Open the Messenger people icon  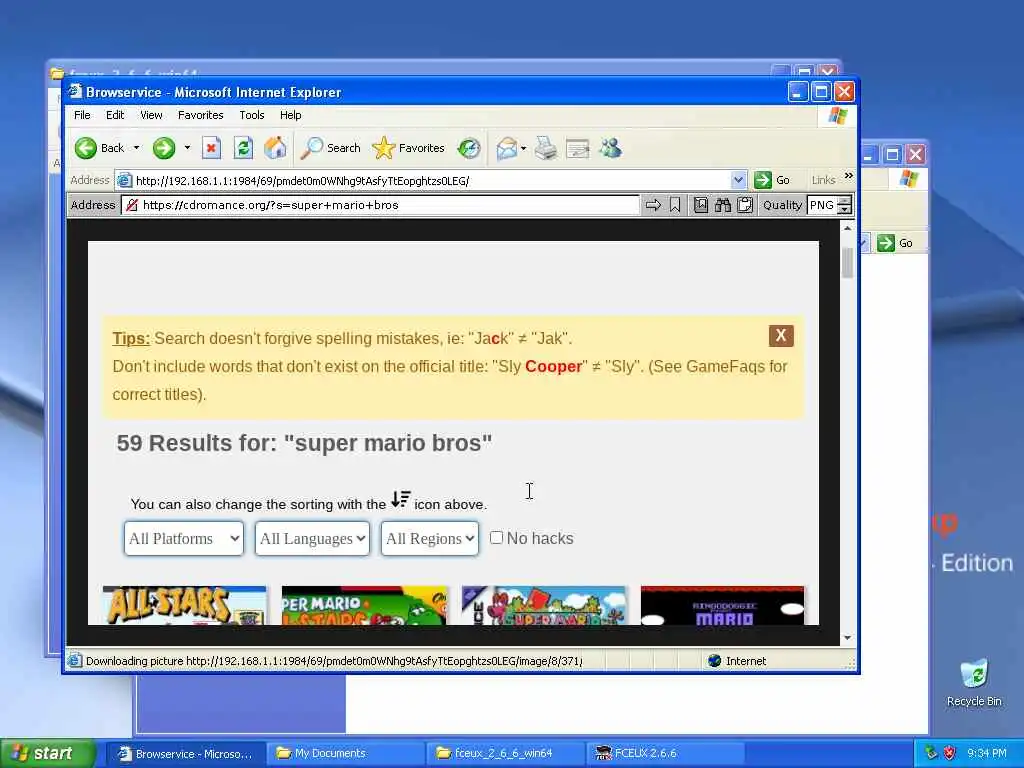coord(611,148)
